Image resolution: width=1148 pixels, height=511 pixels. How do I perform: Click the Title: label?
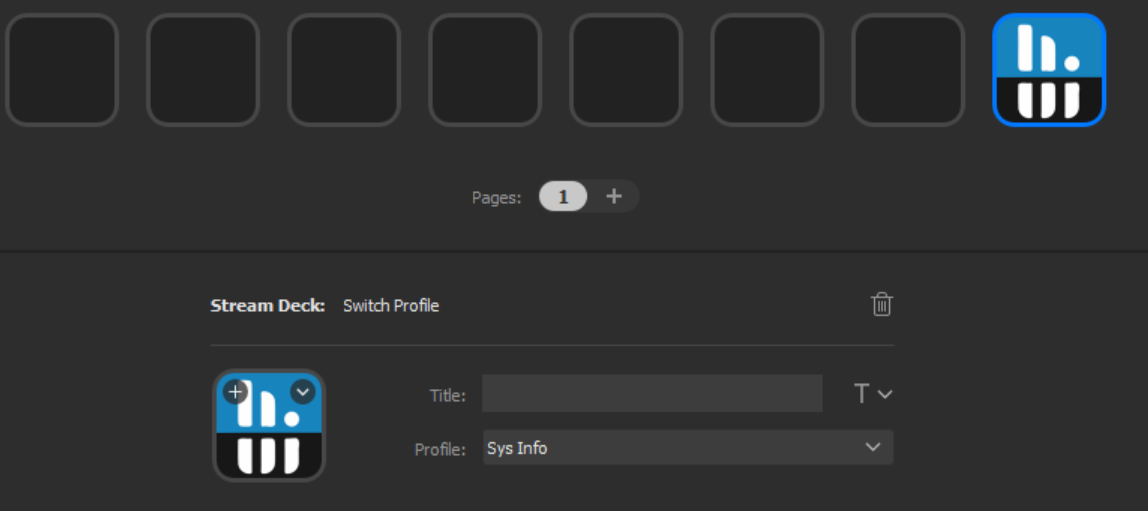point(447,395)
